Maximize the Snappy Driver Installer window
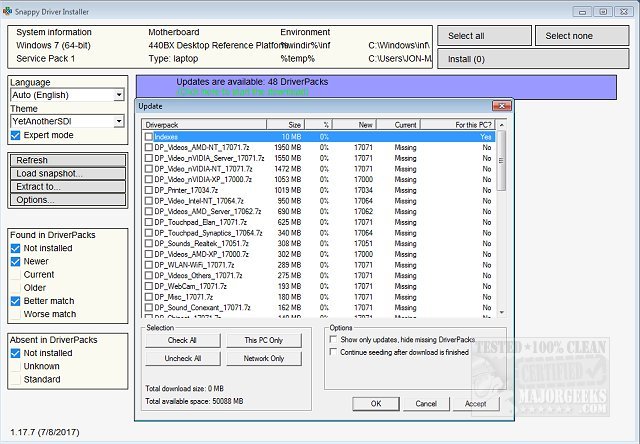640x444 pixels. tap(603, 11)
